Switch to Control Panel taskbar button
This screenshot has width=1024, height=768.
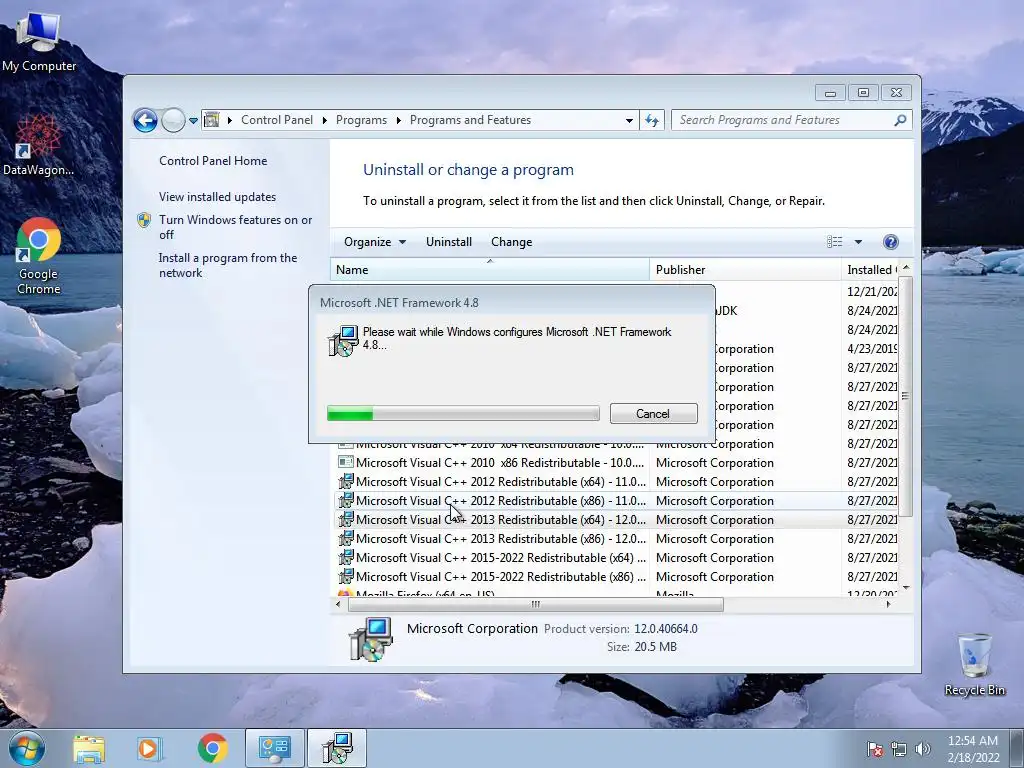pos(275,749)
